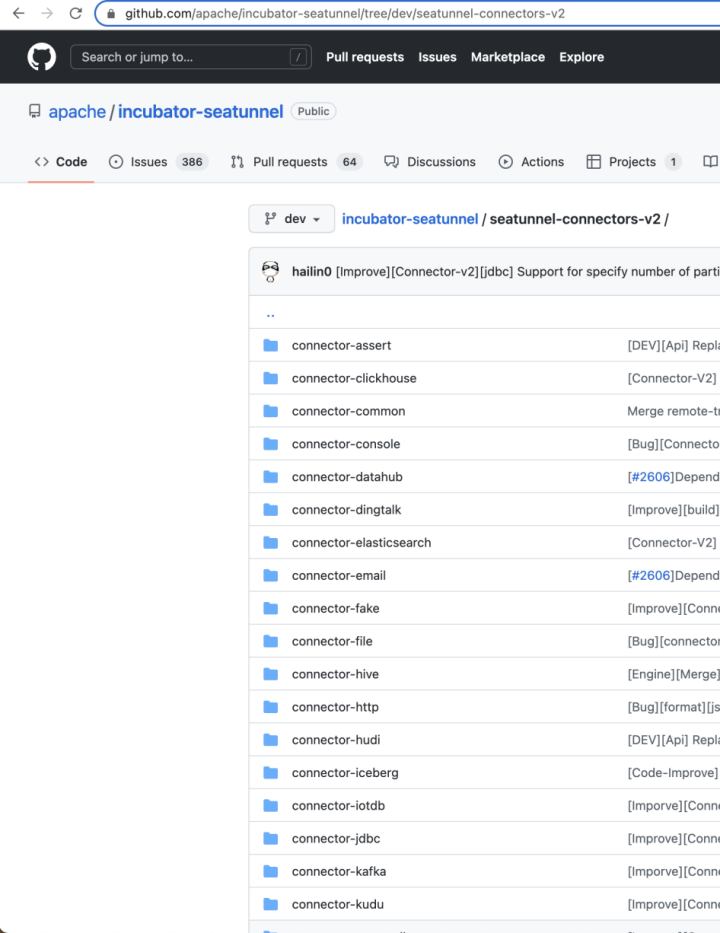Select Marketplace in the top navigation
Screen dimensions: 720x933
click(508, 57)
